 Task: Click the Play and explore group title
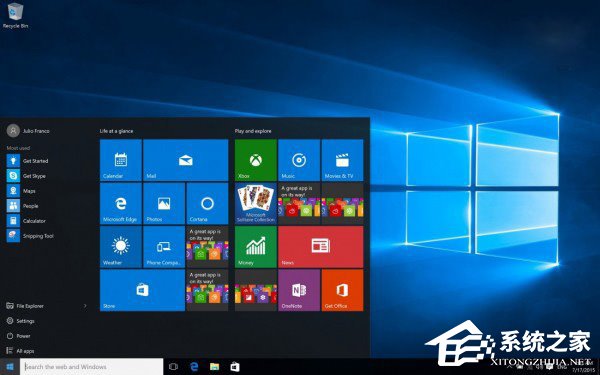(253, 131)
